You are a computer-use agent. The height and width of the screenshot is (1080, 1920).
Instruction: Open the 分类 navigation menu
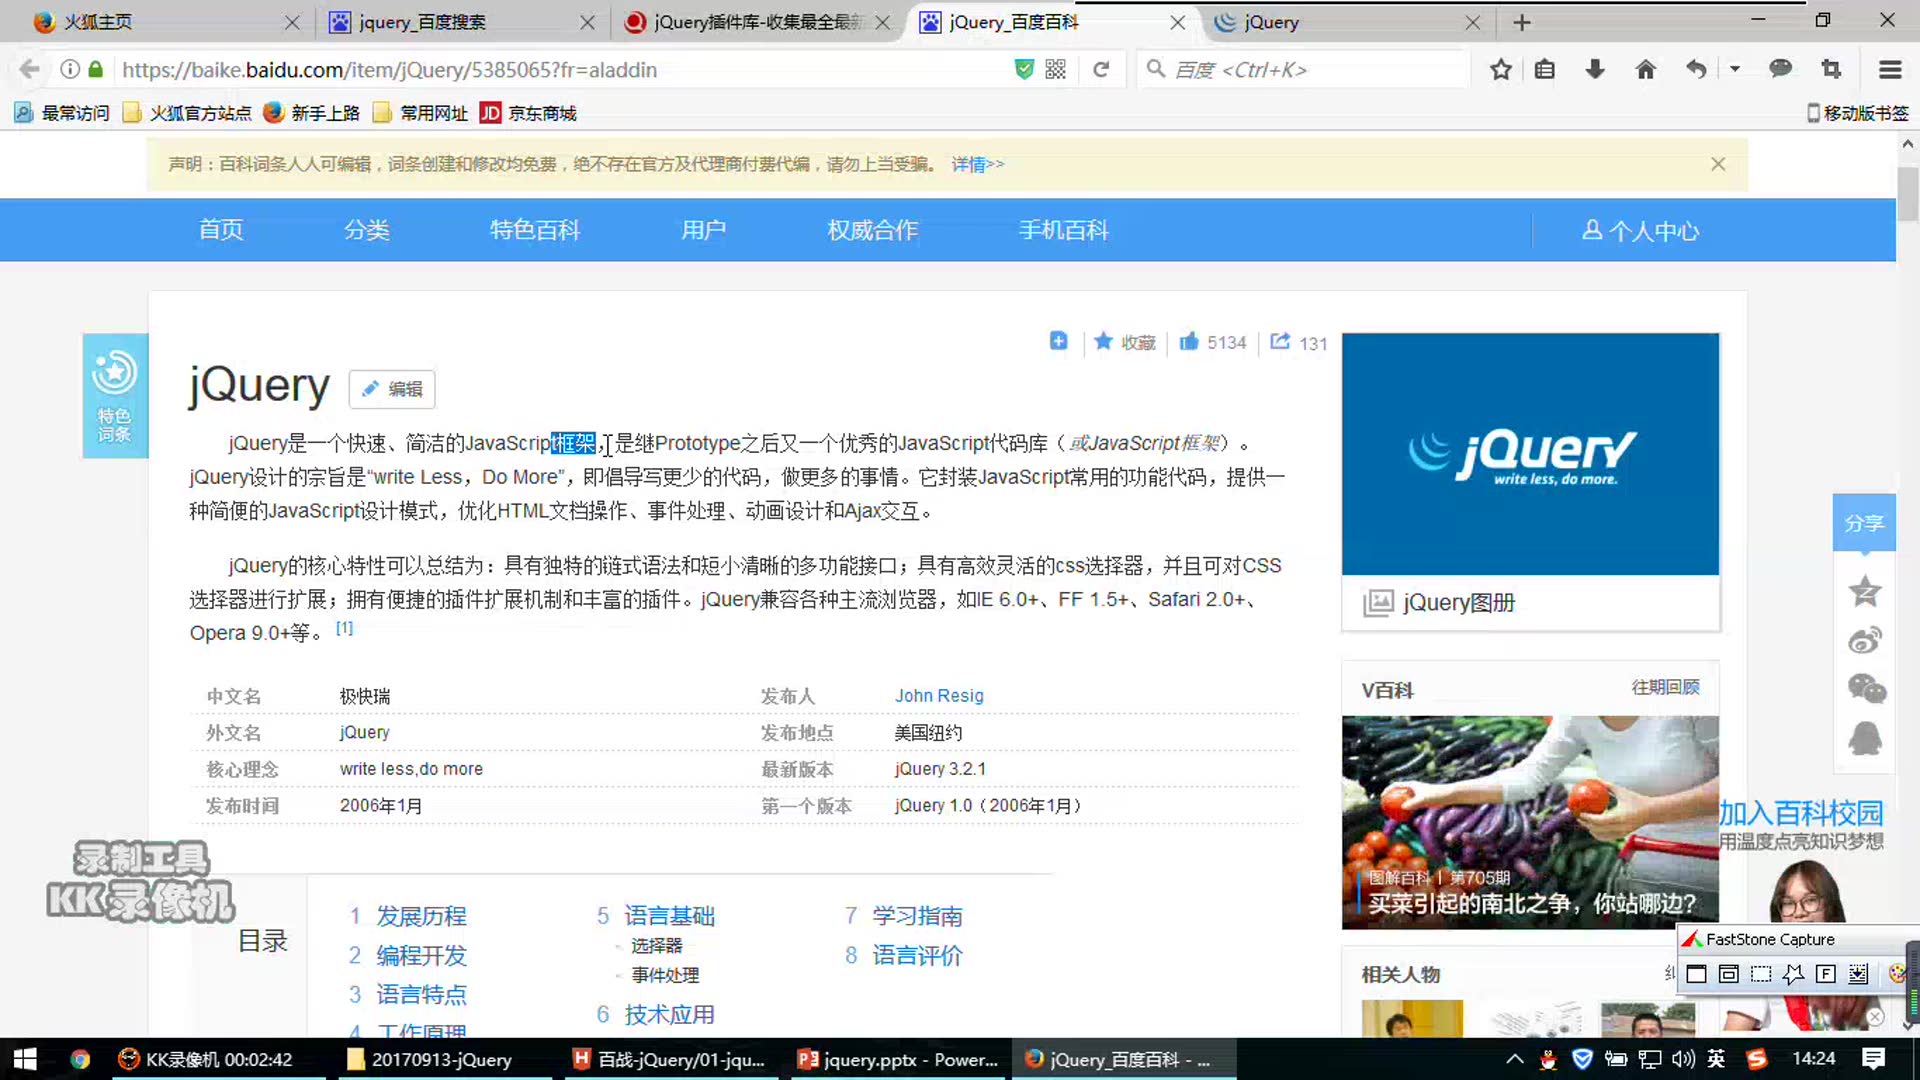tap(367, 230)
